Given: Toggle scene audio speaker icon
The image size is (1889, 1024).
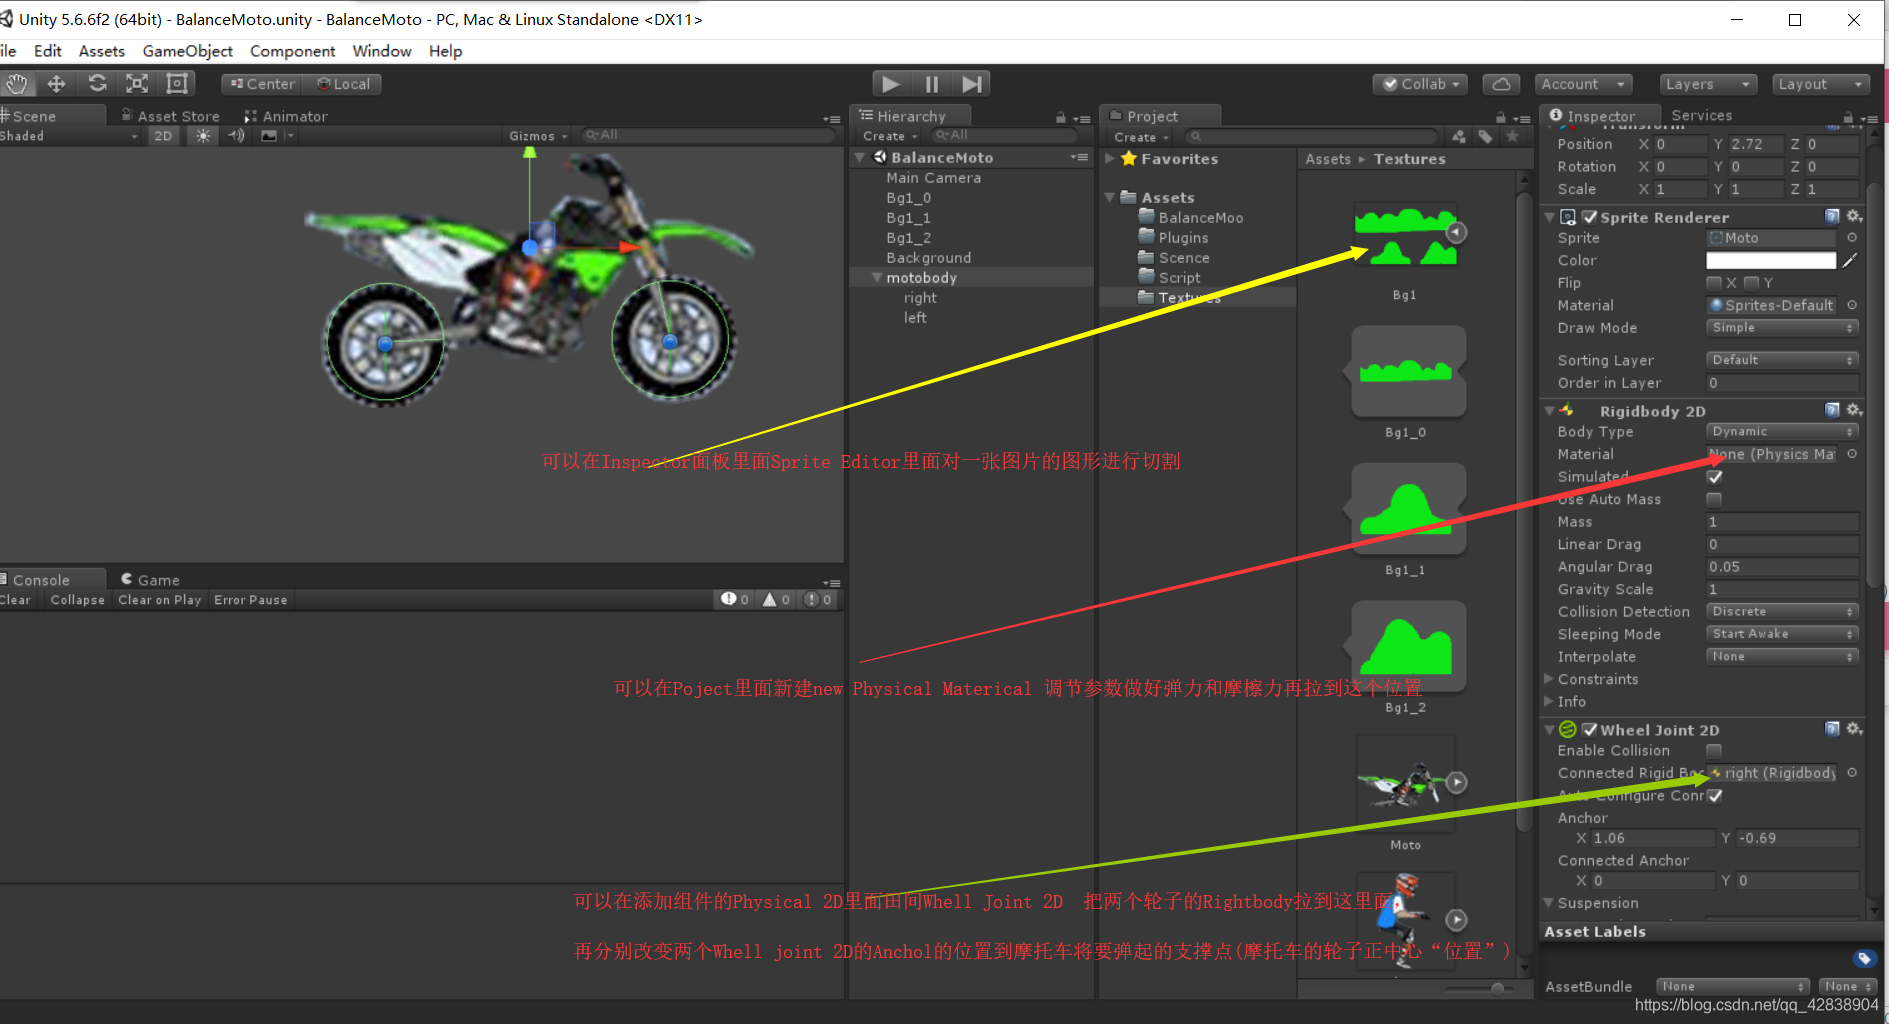Looking at the screenshot, I should pyautogui.click(x=236, y=136).
